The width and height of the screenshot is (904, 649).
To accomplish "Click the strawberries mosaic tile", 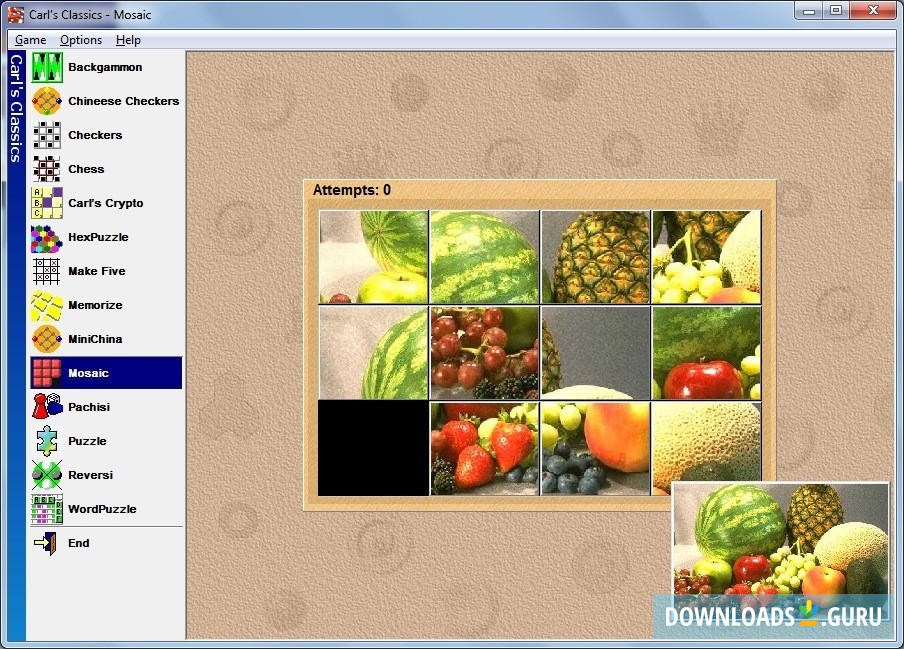I will [484, 448].
